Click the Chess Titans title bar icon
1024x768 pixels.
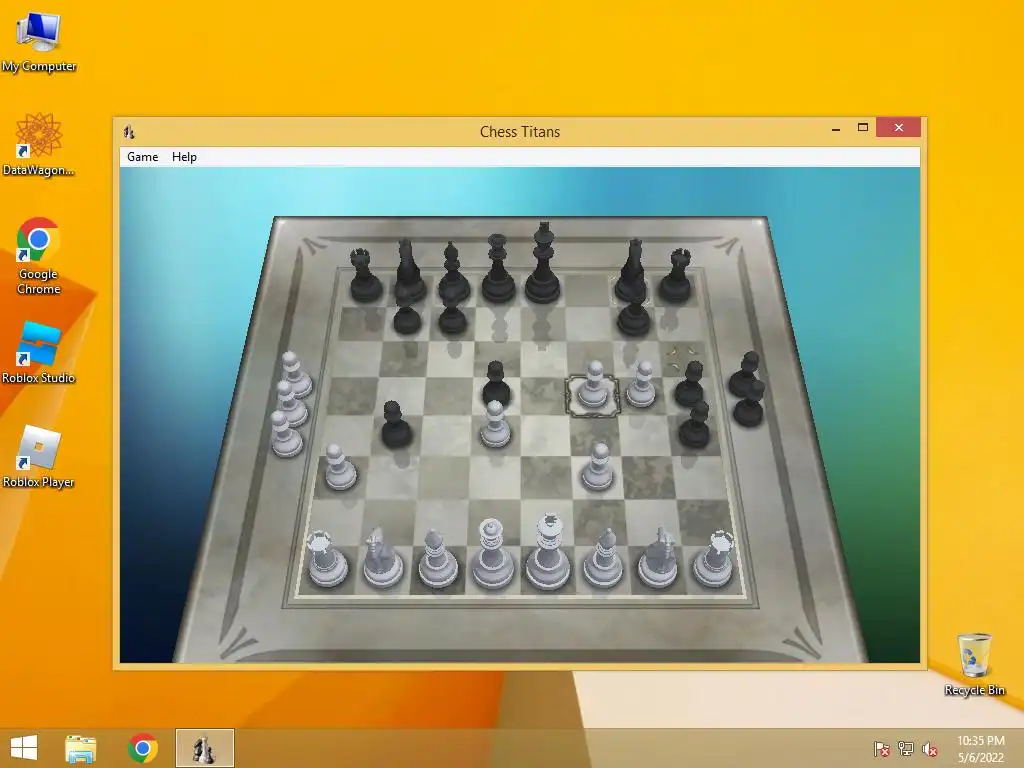[129, 132]
